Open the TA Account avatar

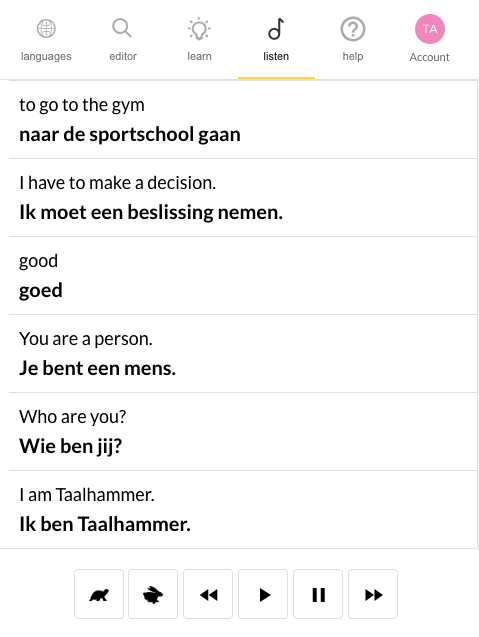coord(429,29)
